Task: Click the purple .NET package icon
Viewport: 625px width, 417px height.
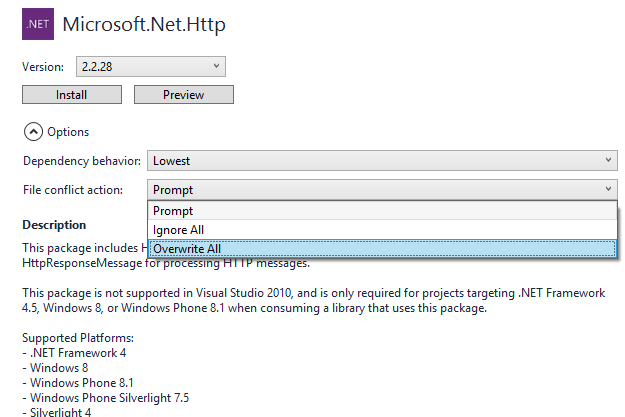Action: [x=38, y=24]
